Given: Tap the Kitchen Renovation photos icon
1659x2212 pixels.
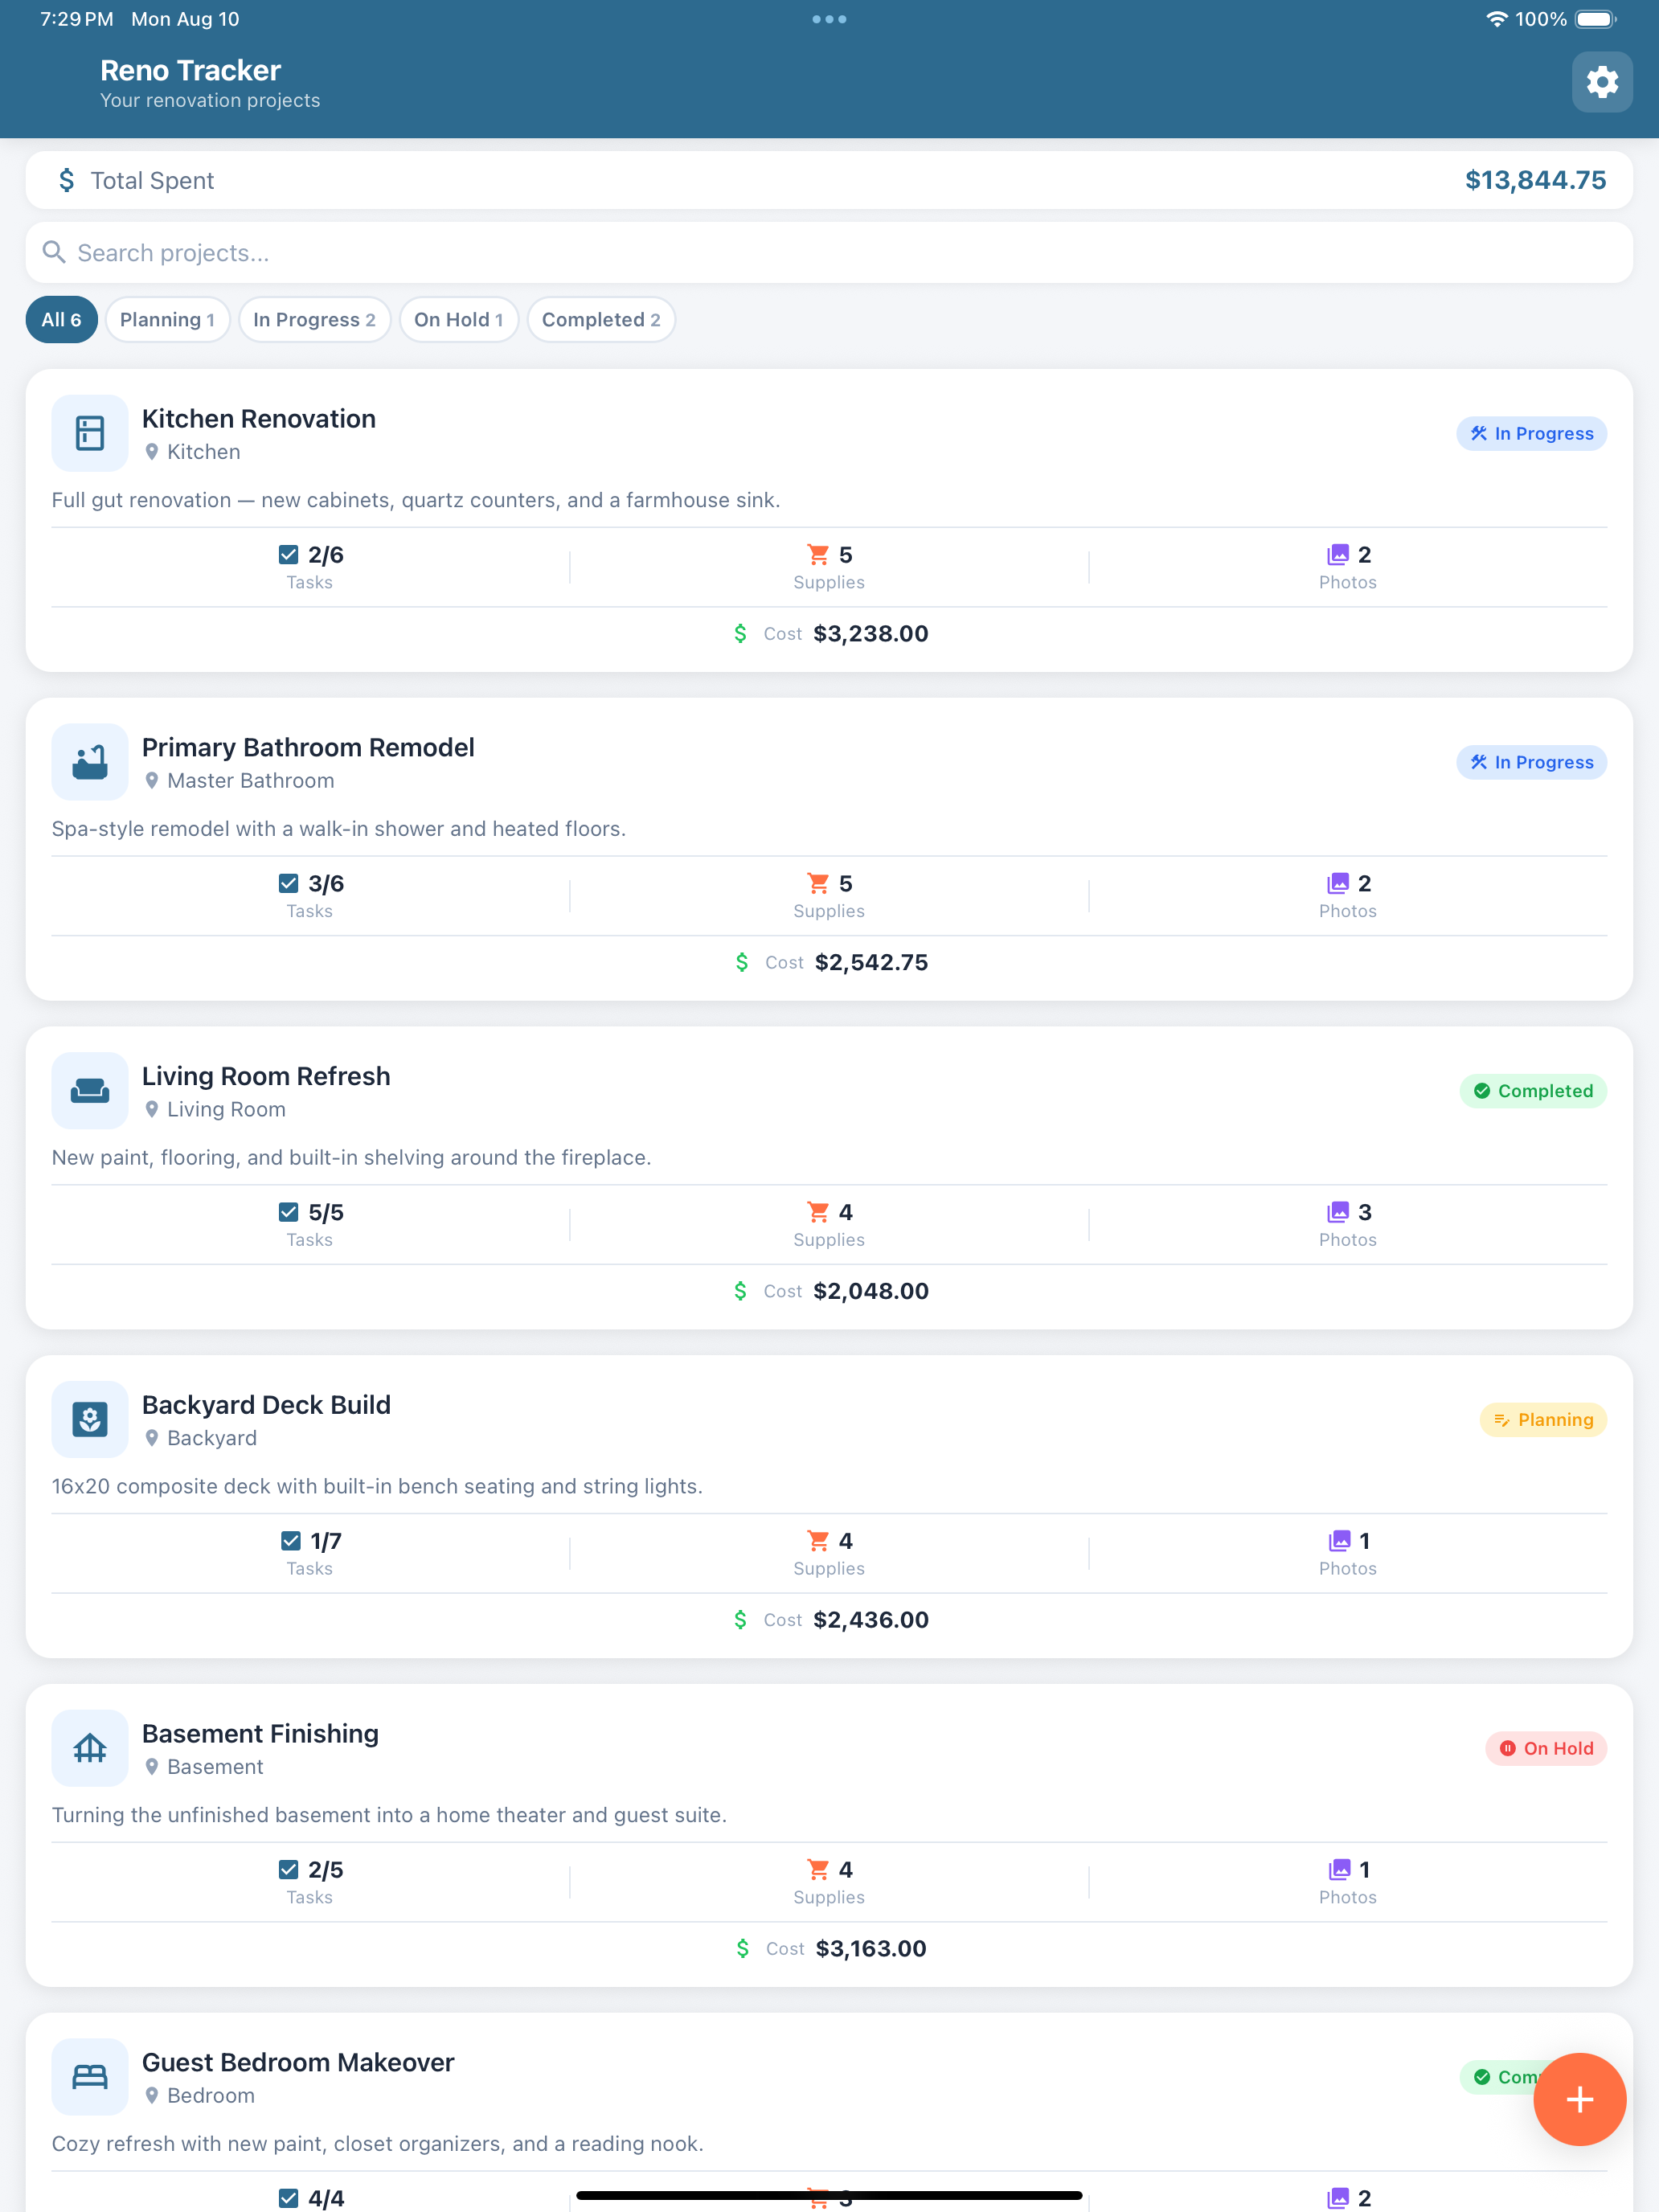Looking at the screenshot, I should 1337,554.
